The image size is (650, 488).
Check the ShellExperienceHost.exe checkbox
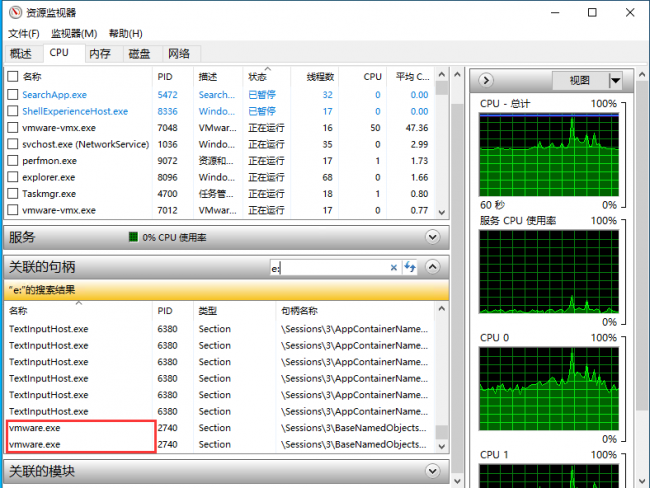(x=13, y=111)
